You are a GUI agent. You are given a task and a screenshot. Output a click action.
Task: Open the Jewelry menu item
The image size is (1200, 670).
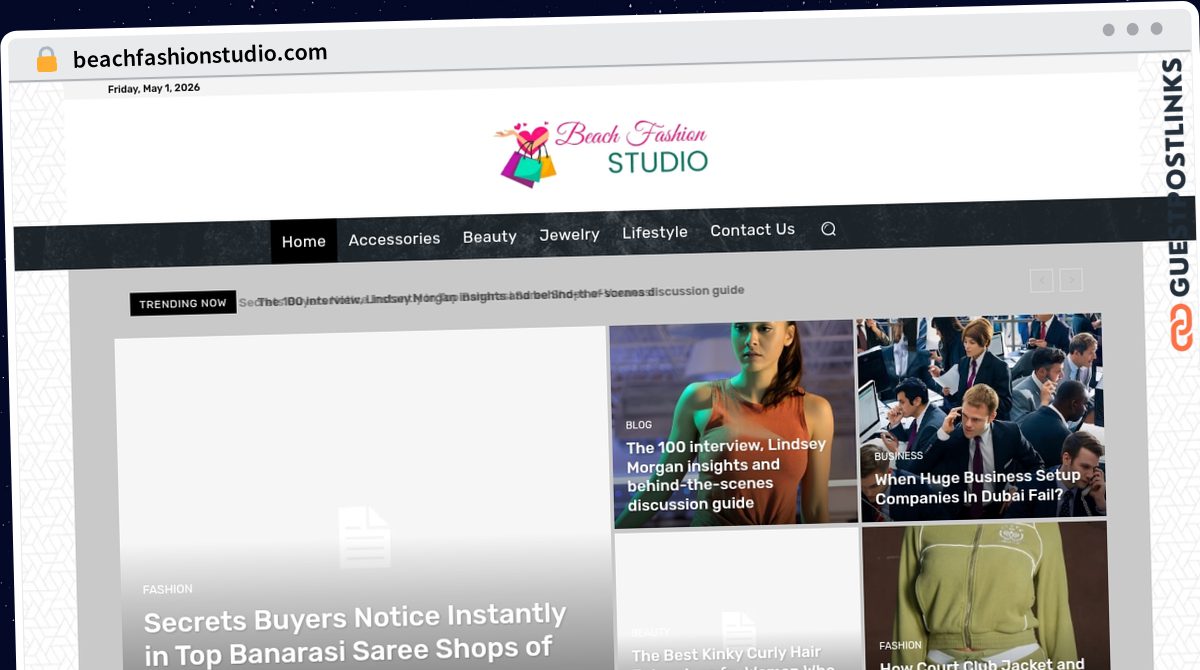tap(569, 234)
